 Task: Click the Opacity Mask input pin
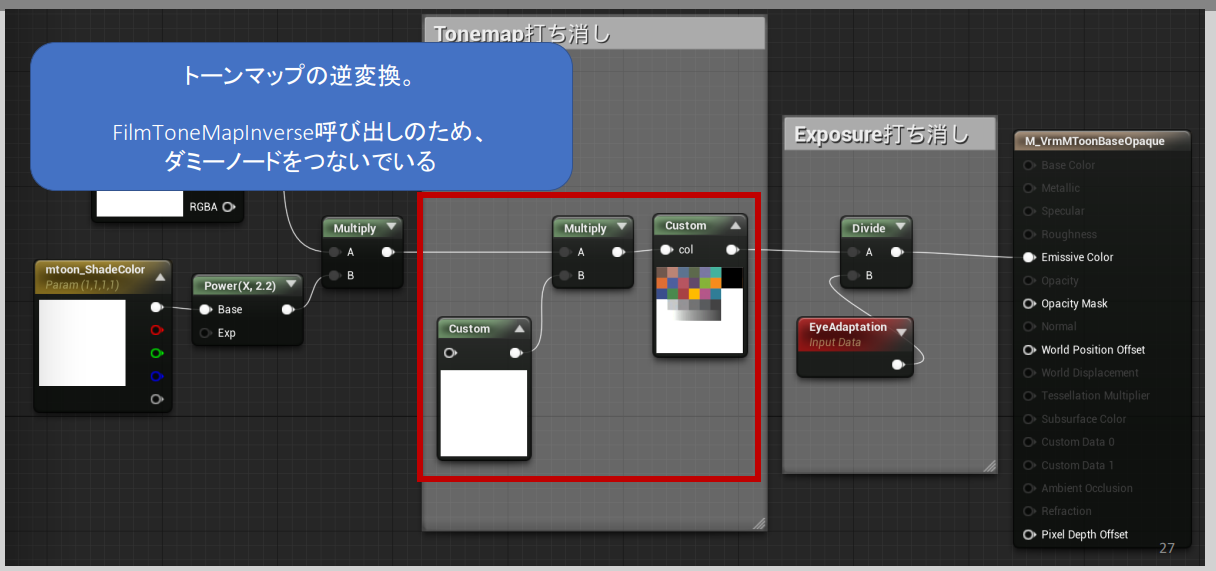coord(1029,304)
